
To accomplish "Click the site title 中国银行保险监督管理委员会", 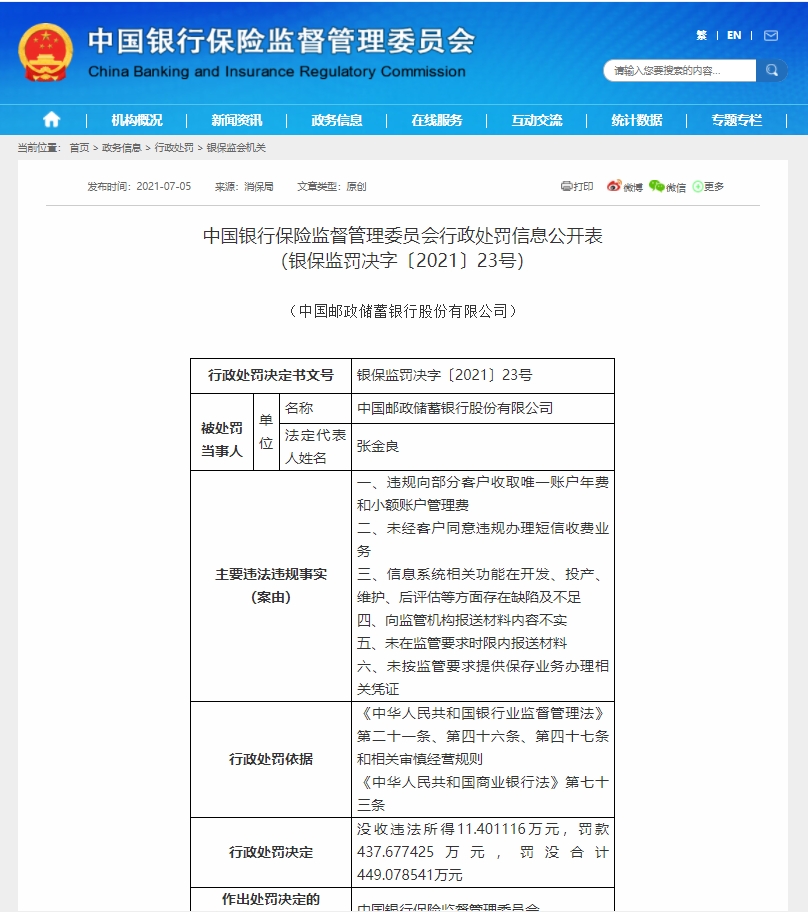I will [282, 41].
